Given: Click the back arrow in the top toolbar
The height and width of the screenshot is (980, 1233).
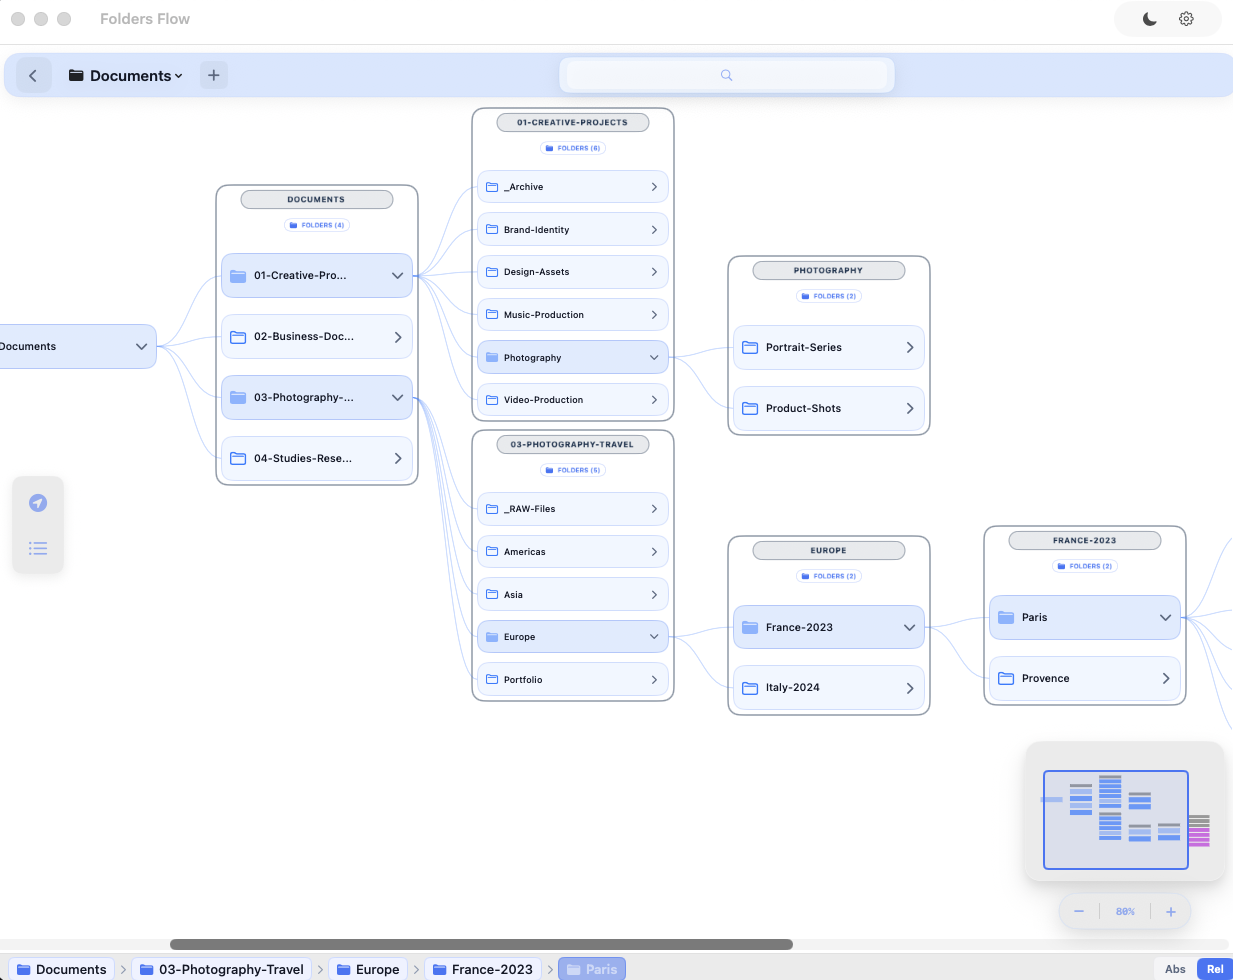Looking at the screenshot, I should coord(33,75).
